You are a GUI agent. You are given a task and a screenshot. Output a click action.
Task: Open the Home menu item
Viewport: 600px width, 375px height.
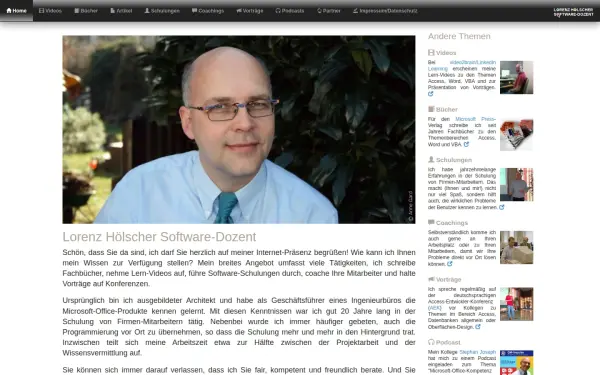(16, 11)
